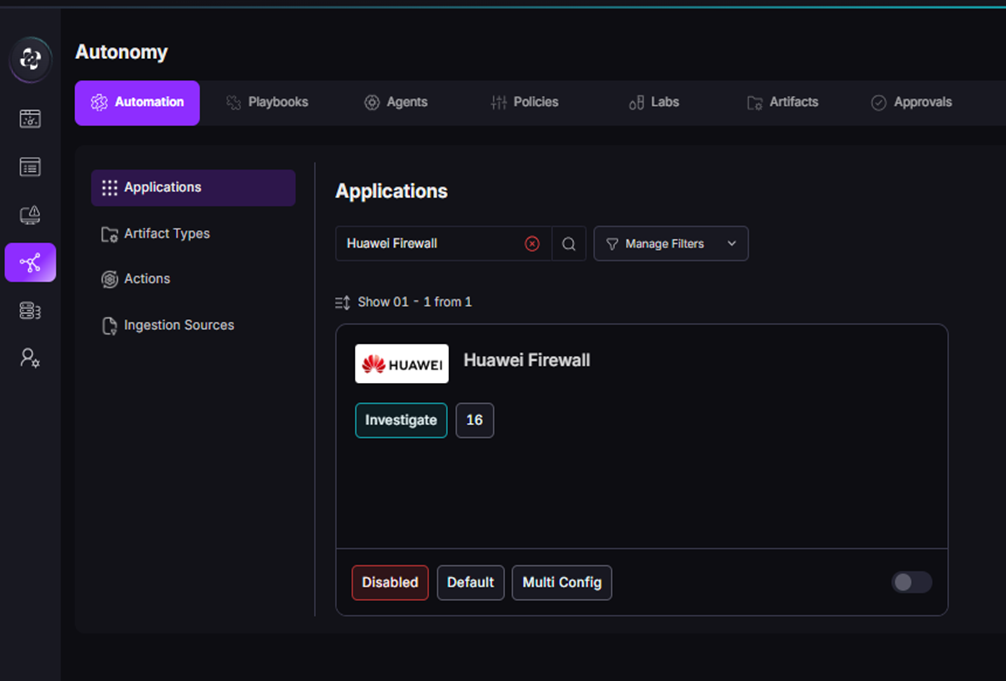Click the magnifier search button
The width and height of the screenshot is (1006, 681).
(x=568, y=244)
